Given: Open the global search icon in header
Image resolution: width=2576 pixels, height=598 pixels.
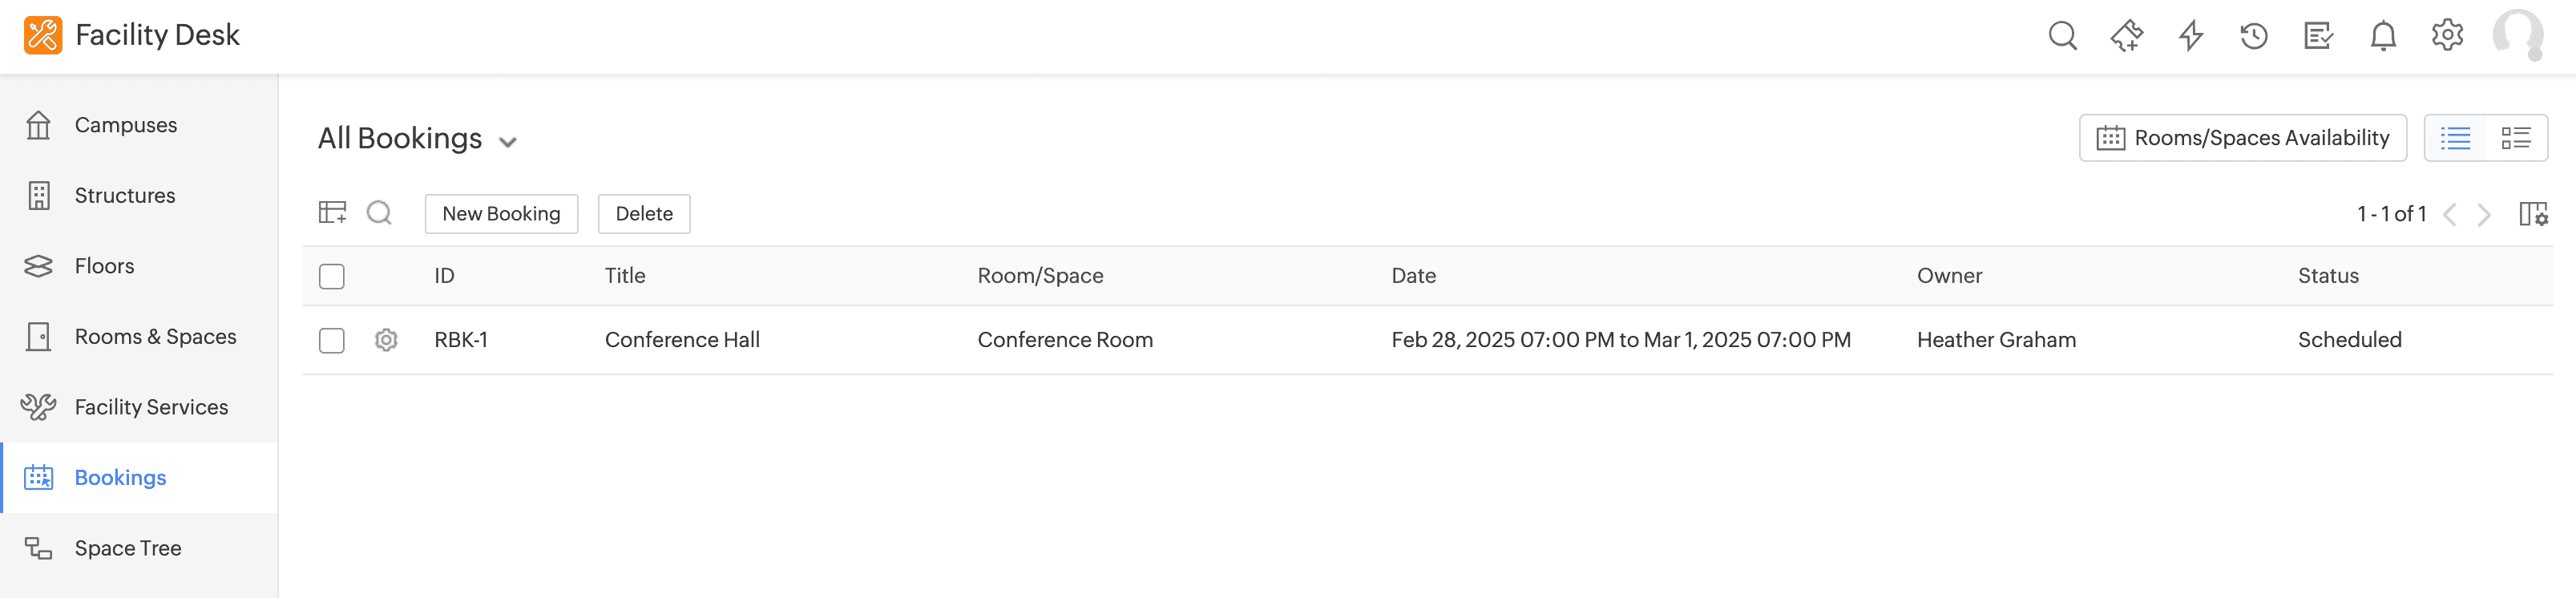Looking at the screenshot, I should pos(2062,36).
